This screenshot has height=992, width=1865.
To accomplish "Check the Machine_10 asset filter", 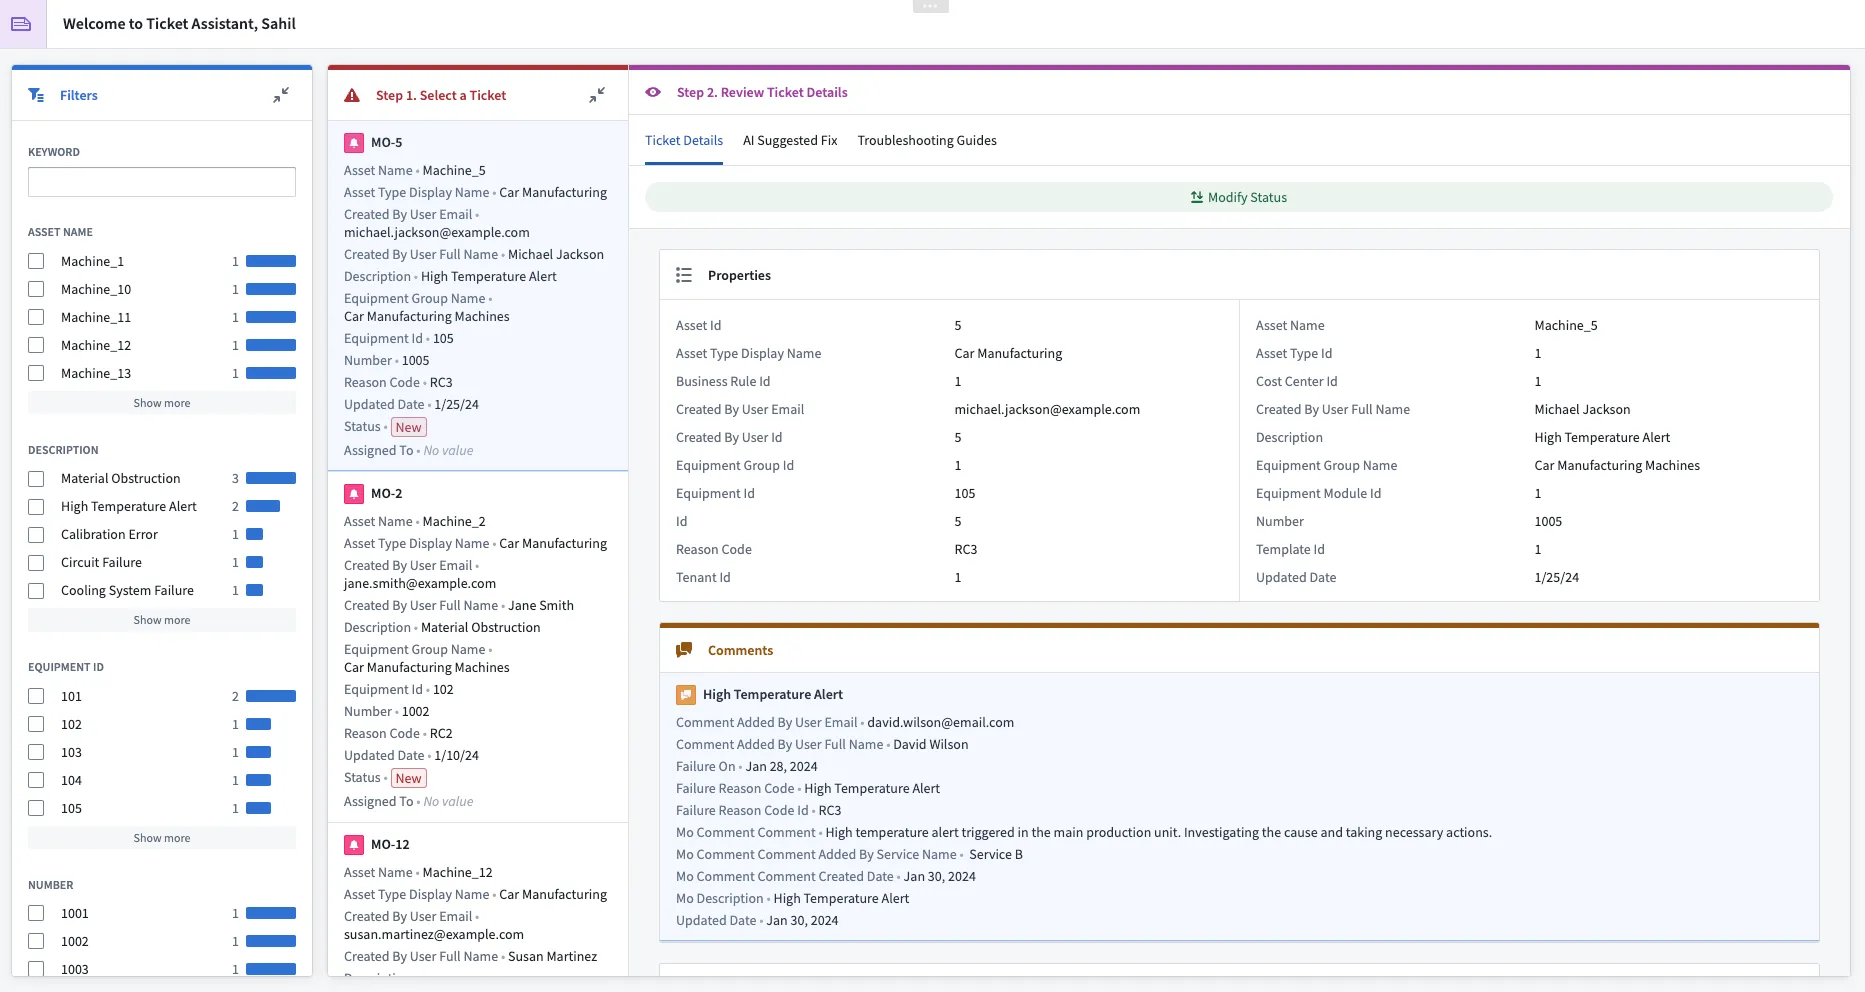I will click(x=36, y=289).
